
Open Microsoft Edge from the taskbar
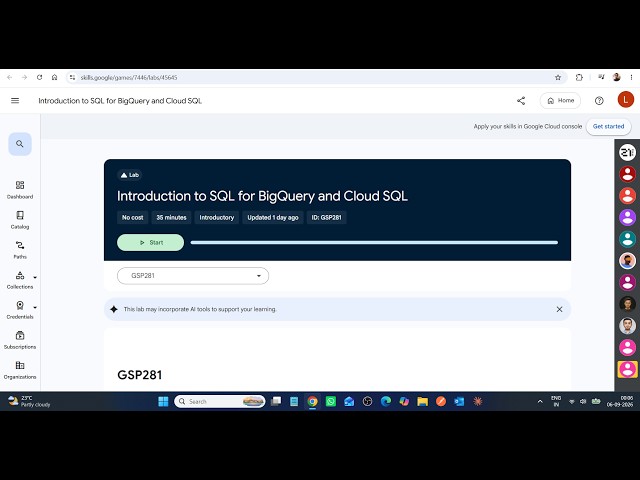tap(386, 402)
